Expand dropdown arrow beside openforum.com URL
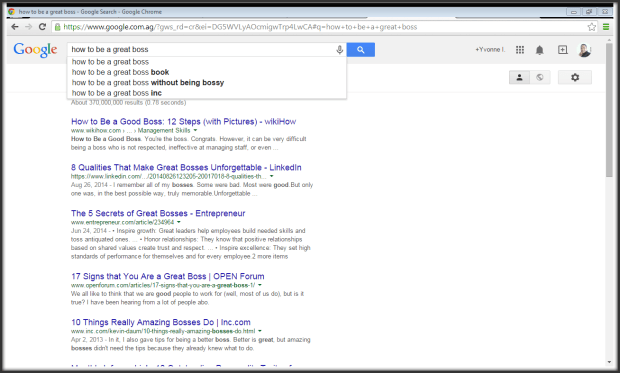This screenshot has height=373, width=620. point(260,285)
